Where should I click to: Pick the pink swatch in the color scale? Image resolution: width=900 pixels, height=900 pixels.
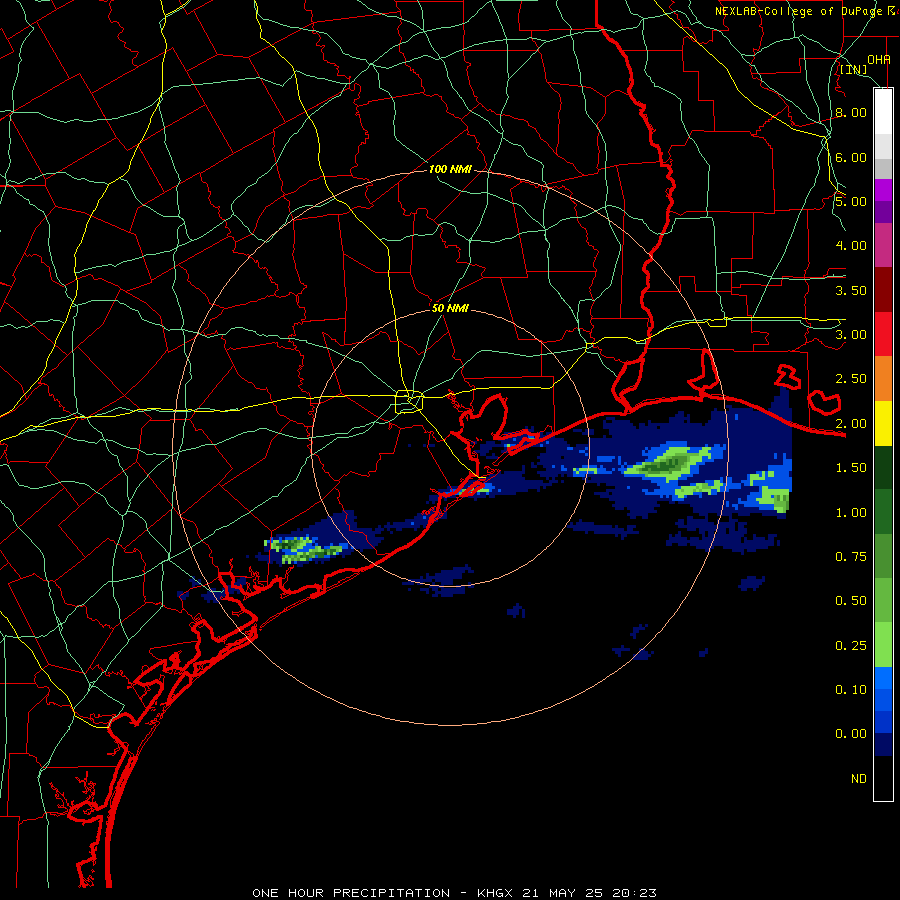click(x=883, y=245)
